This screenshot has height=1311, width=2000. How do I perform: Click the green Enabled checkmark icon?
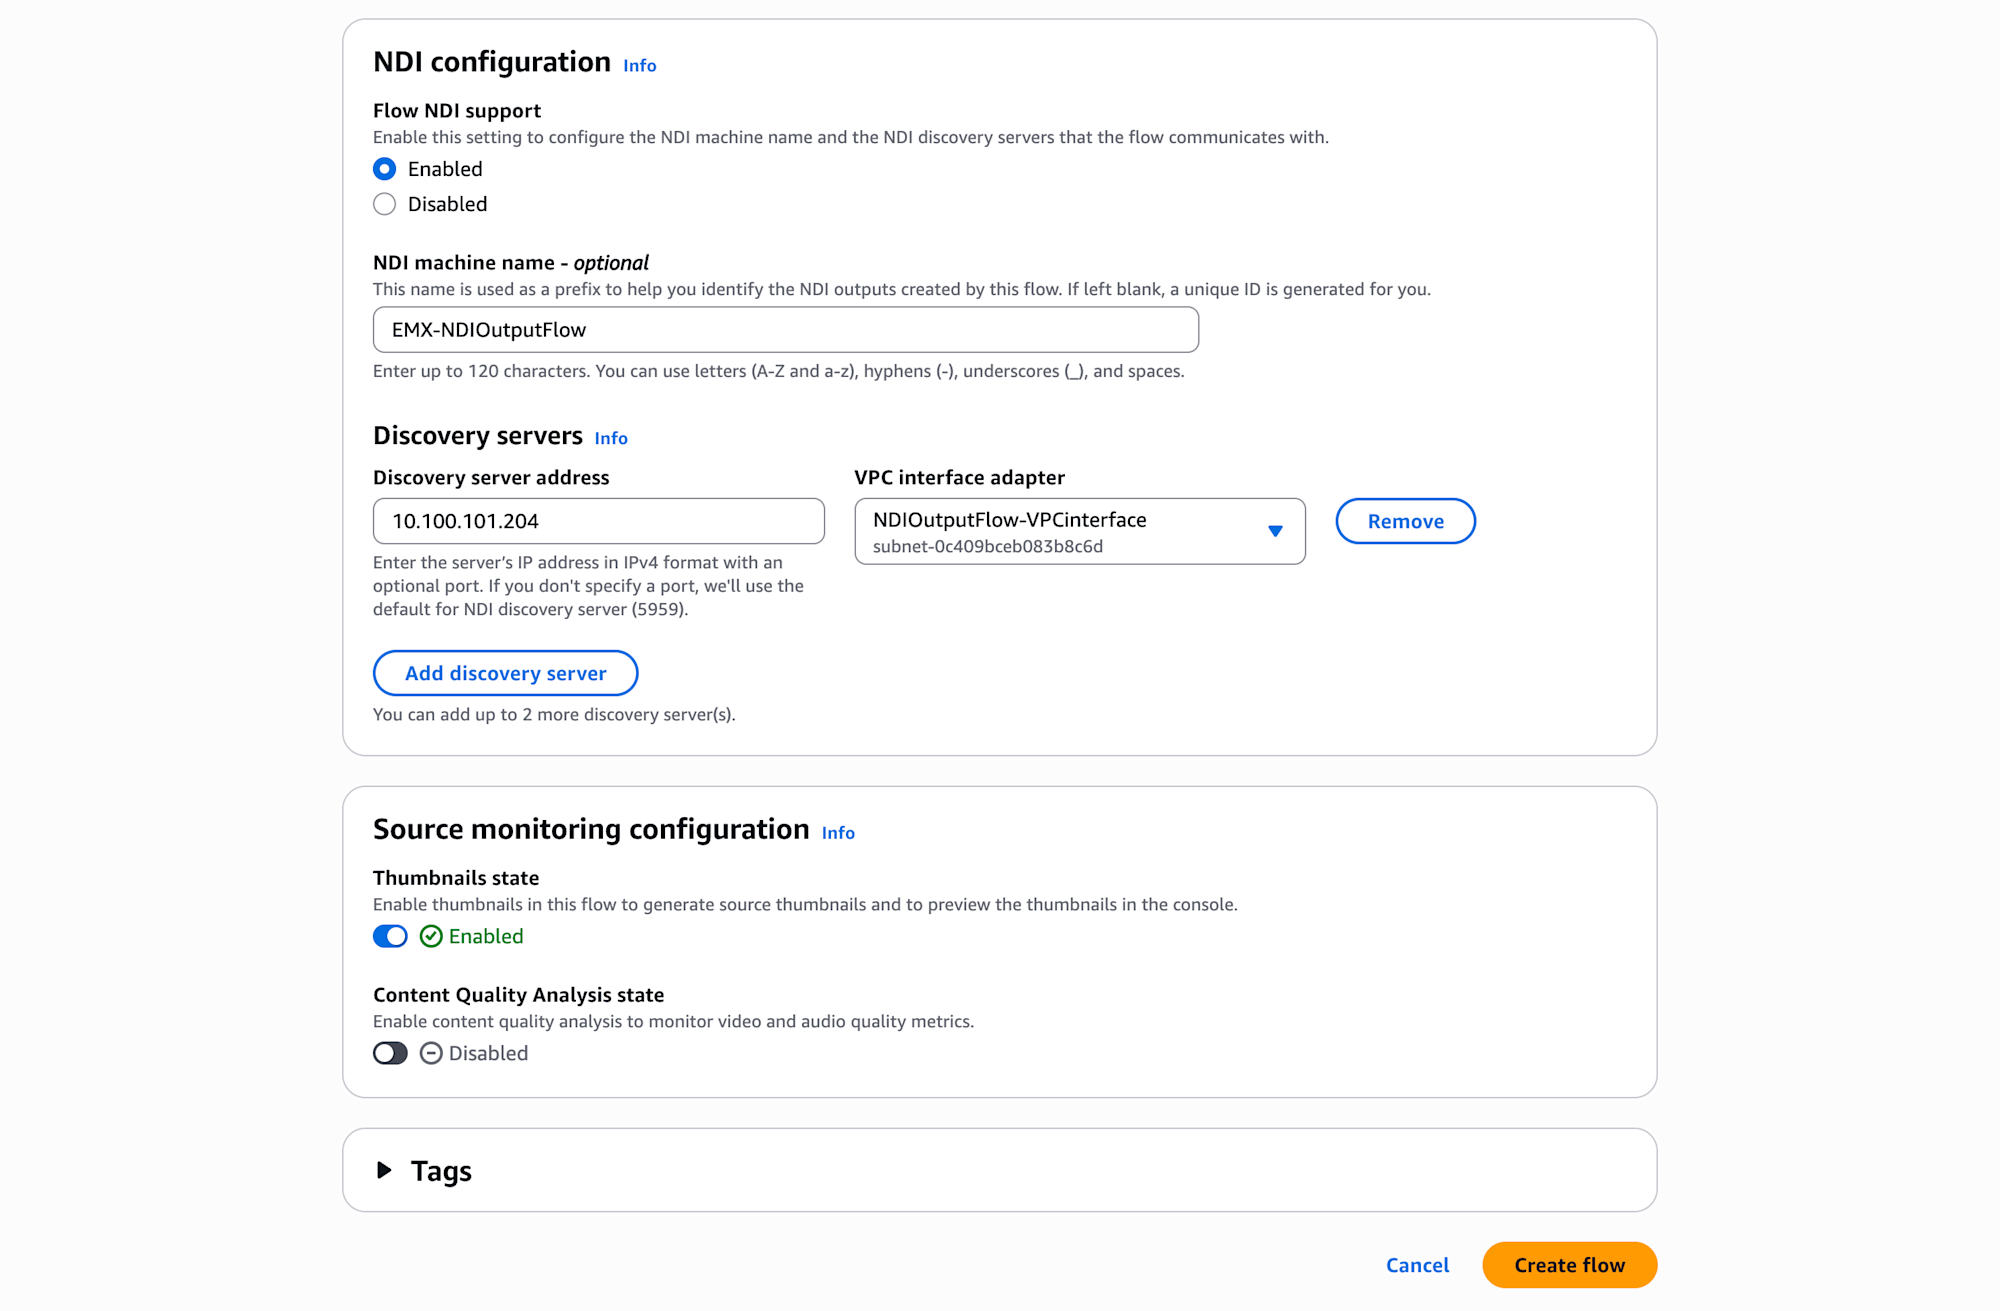tap(431, 936)
